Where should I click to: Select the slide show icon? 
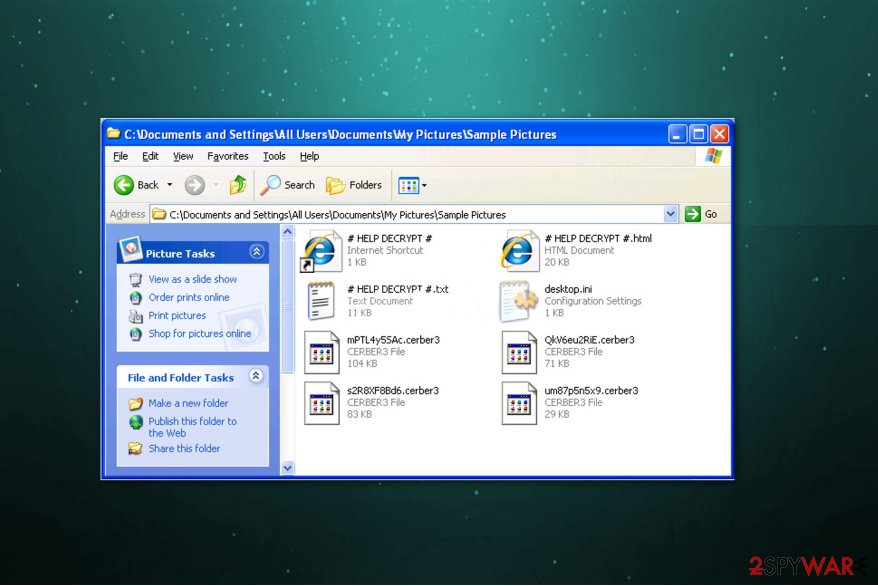click(x=136, y=279)
